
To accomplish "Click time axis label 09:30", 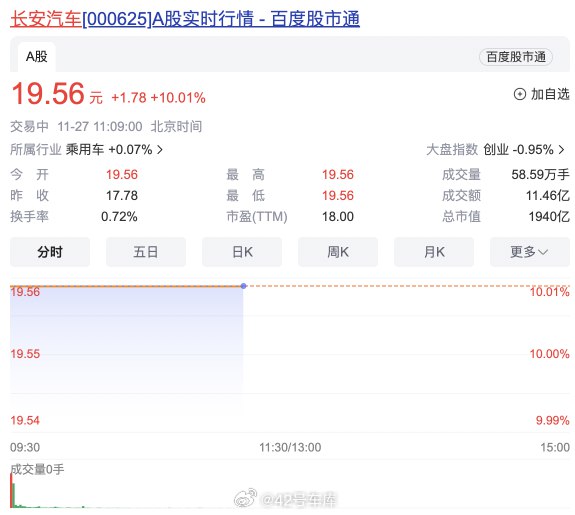I will point(25,448).
